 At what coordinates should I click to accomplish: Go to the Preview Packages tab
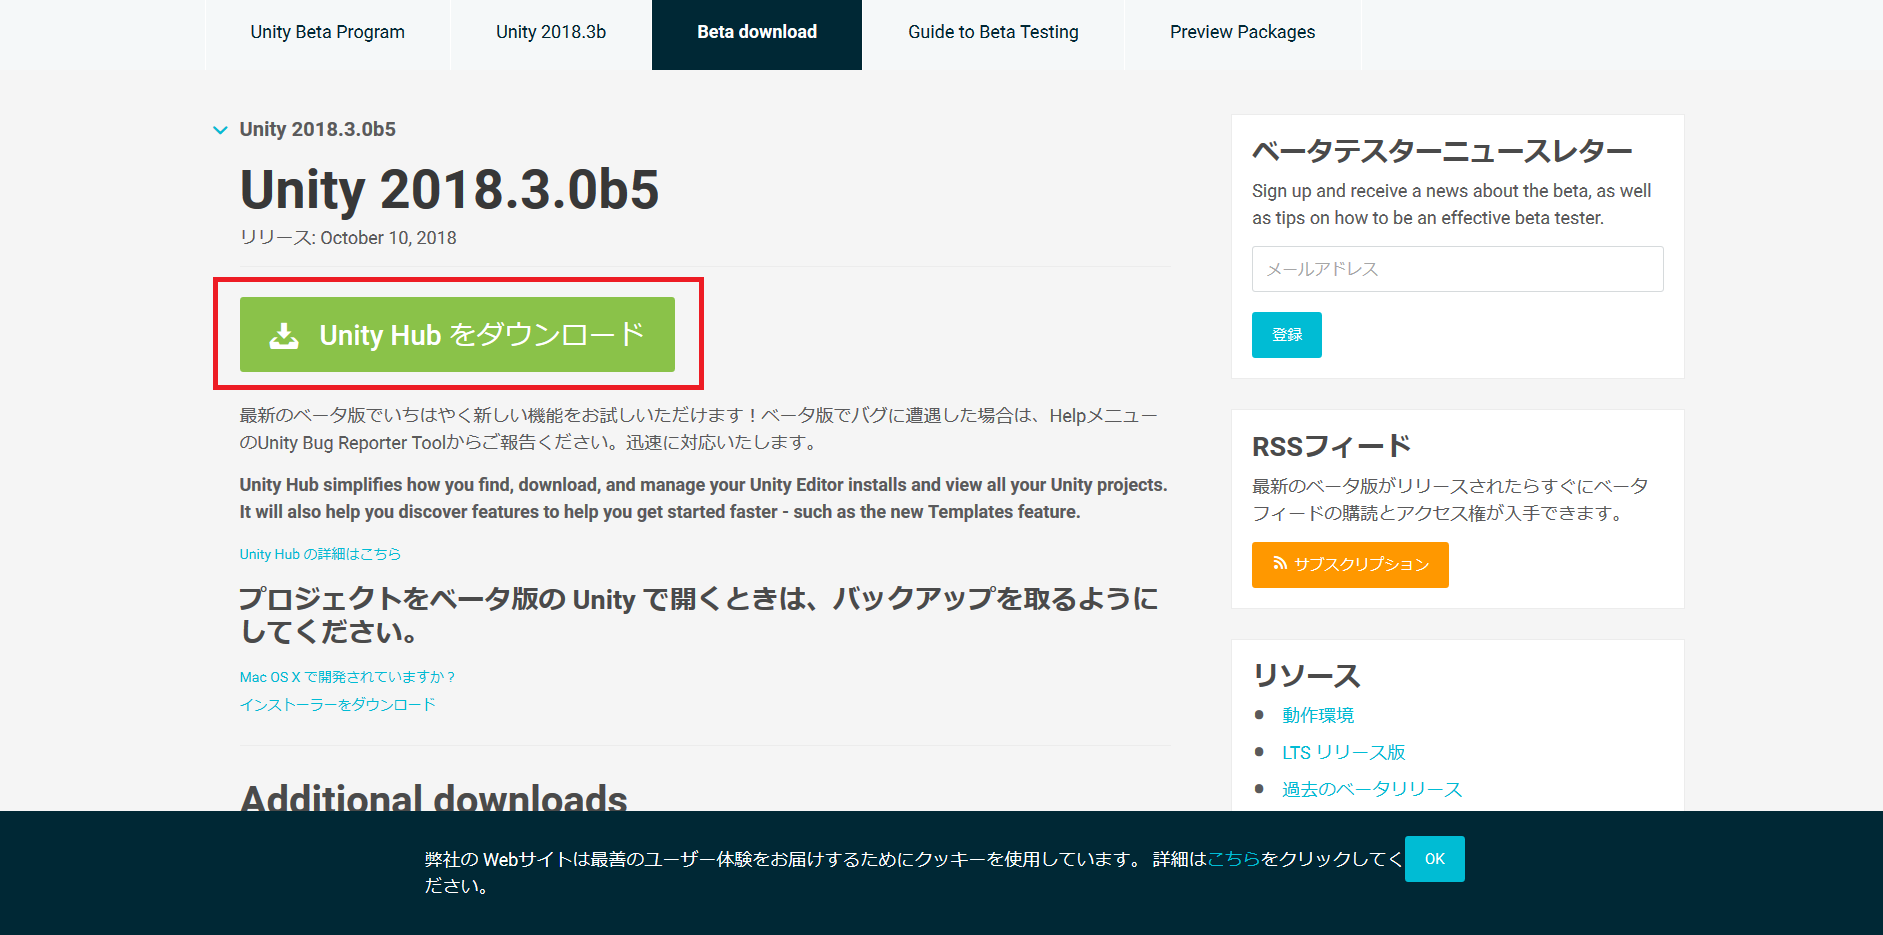click(x=1242, y=32)
